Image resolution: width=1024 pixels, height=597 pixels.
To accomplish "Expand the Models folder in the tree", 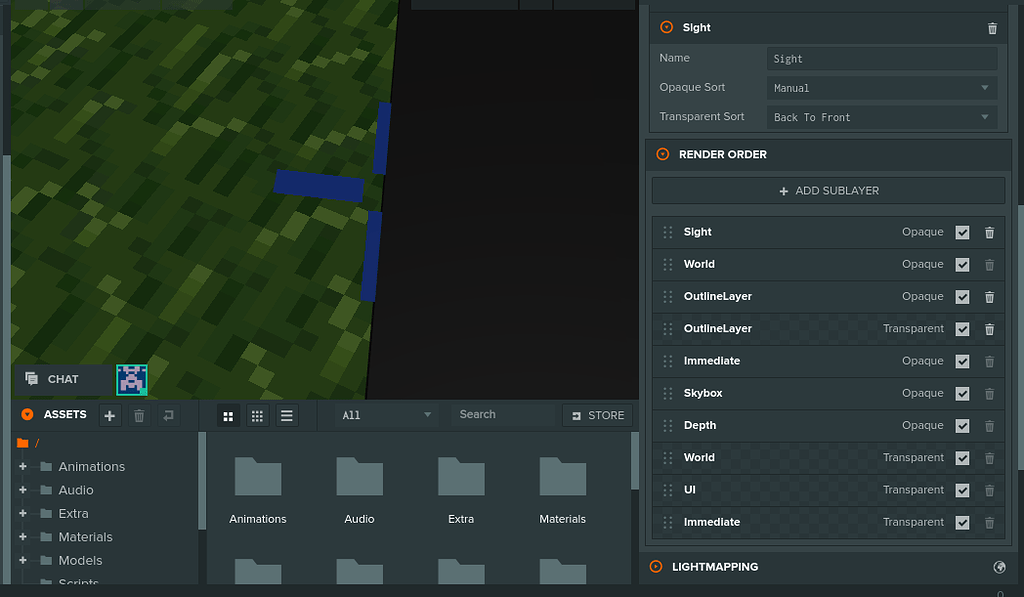I will pyautogui.click(x=23, y=560).
